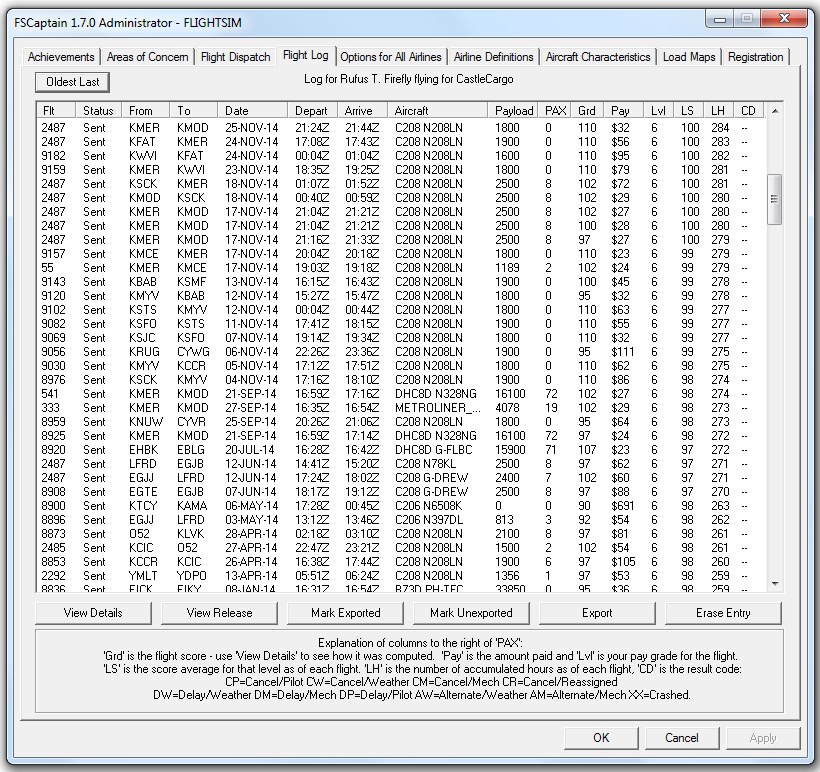Select flight 2487 dated 25-NOV-14
The height and width of the screenshot is (772, 820).
401,128
